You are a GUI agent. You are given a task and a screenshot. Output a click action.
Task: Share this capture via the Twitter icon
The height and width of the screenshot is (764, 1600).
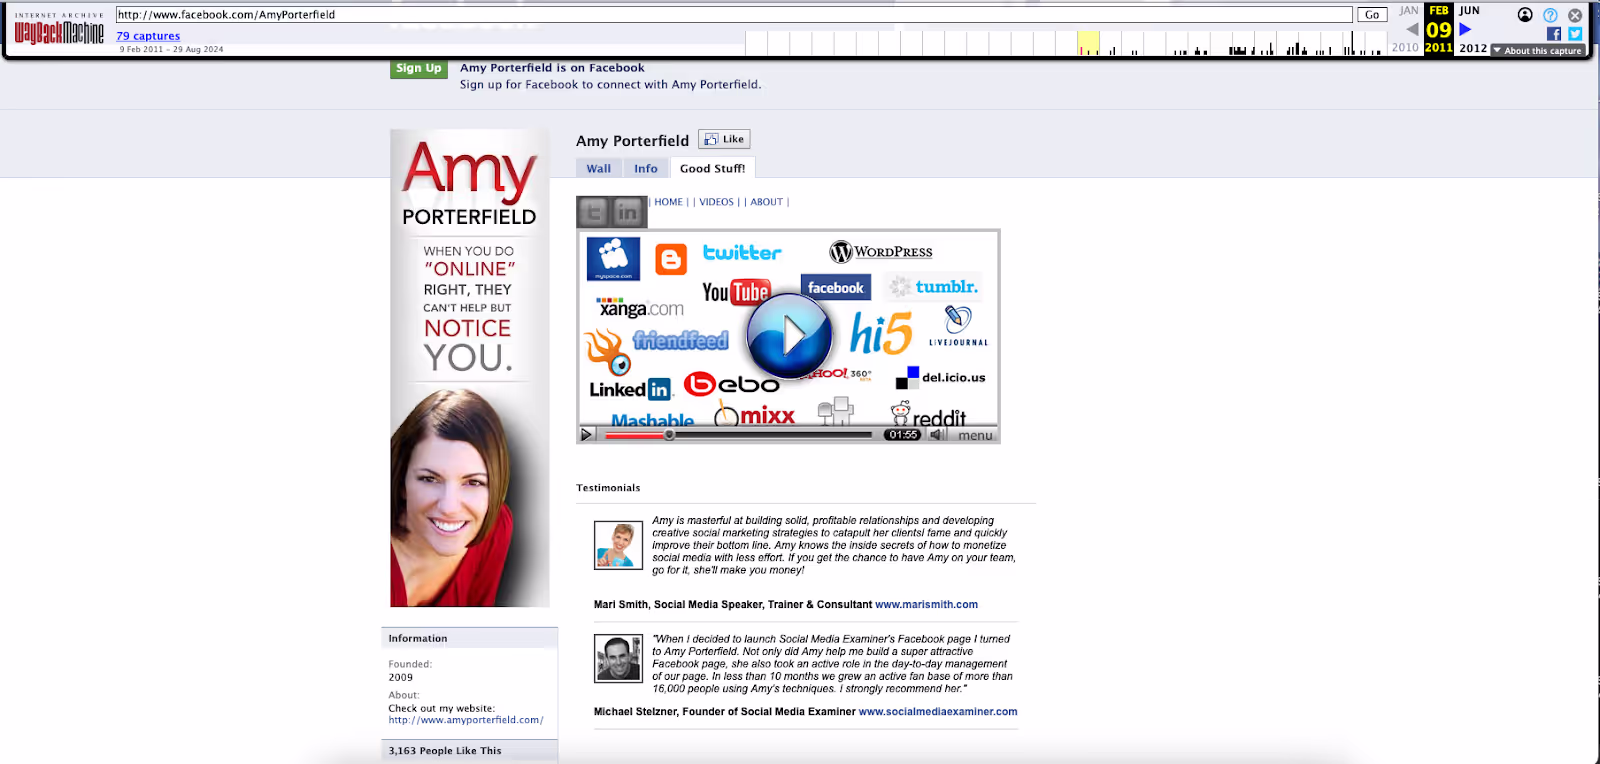(1575, 34)
